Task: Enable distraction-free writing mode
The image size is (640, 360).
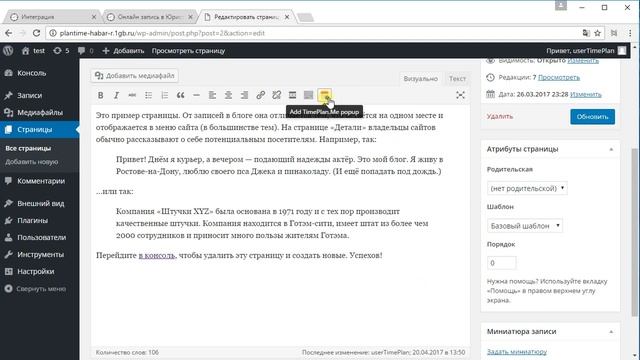Action: click(460, 95)
